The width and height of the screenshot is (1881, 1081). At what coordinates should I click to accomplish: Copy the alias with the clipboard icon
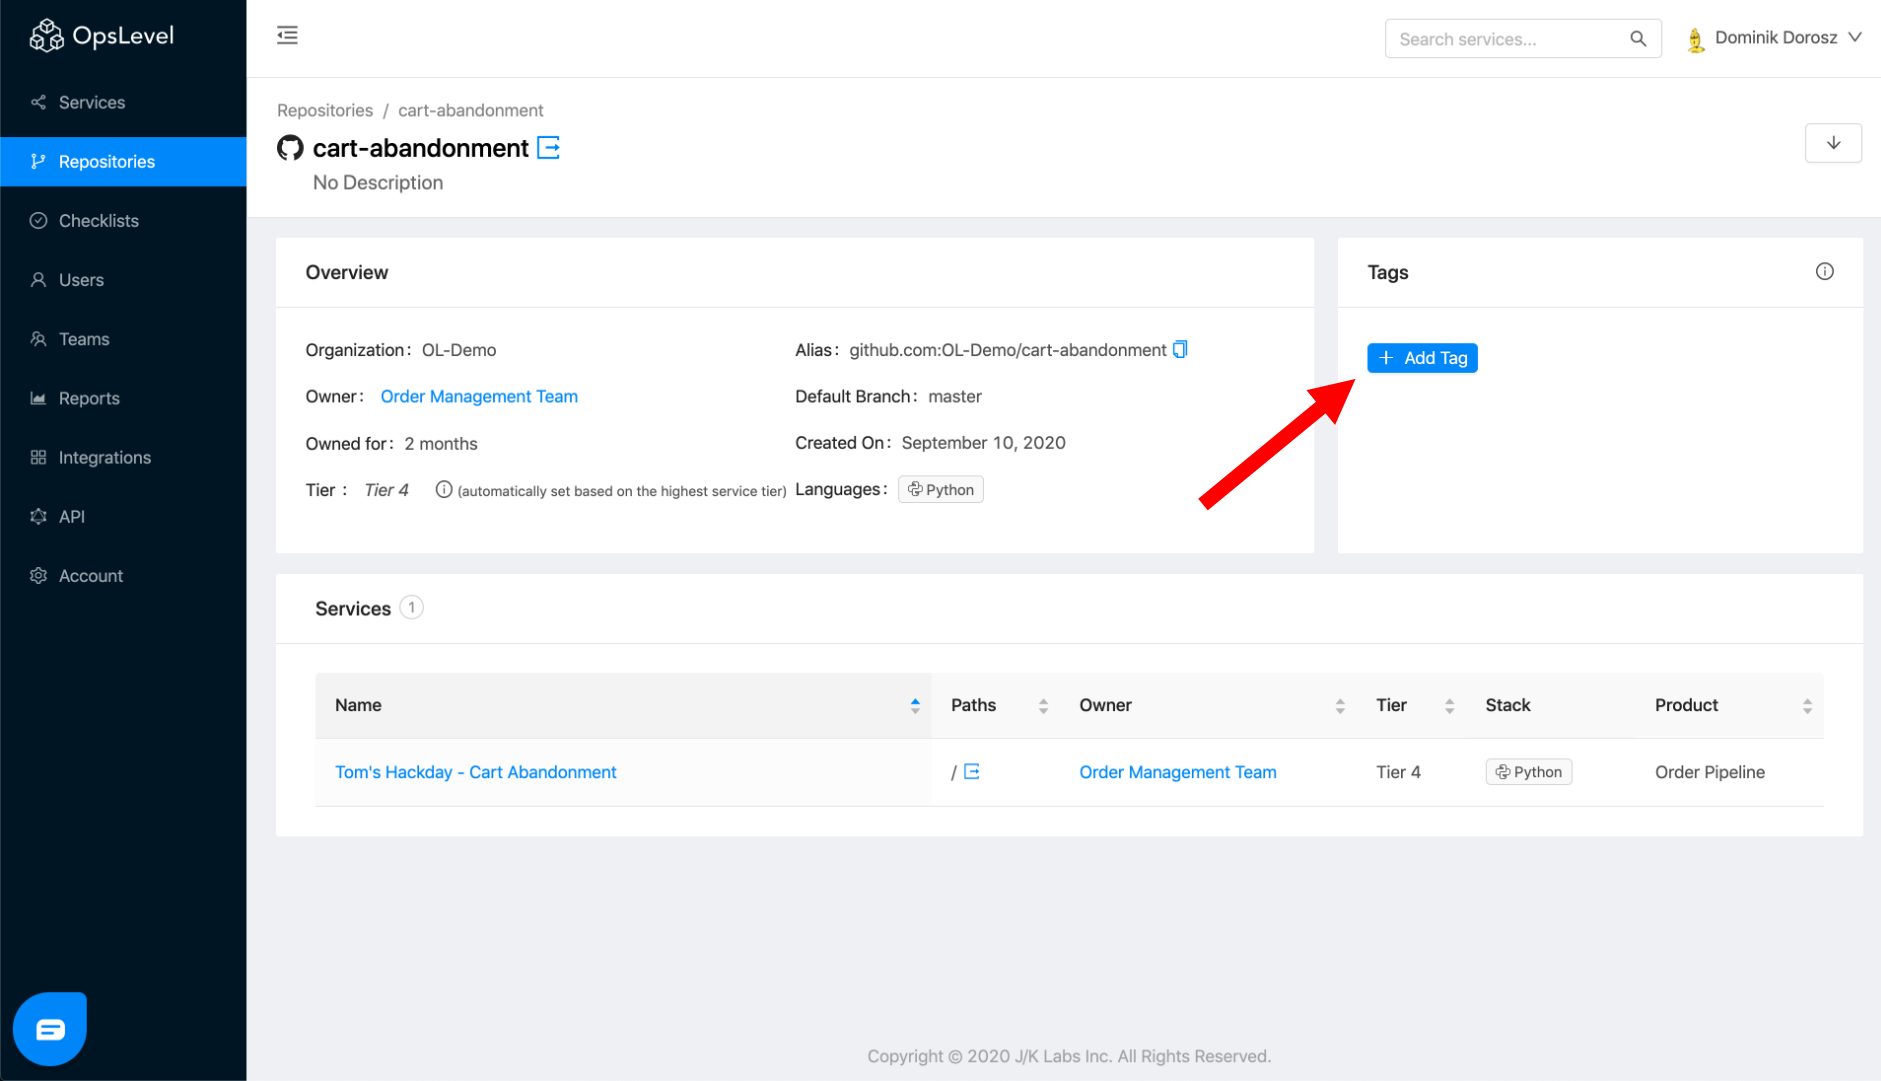[x=1180, y=349]
